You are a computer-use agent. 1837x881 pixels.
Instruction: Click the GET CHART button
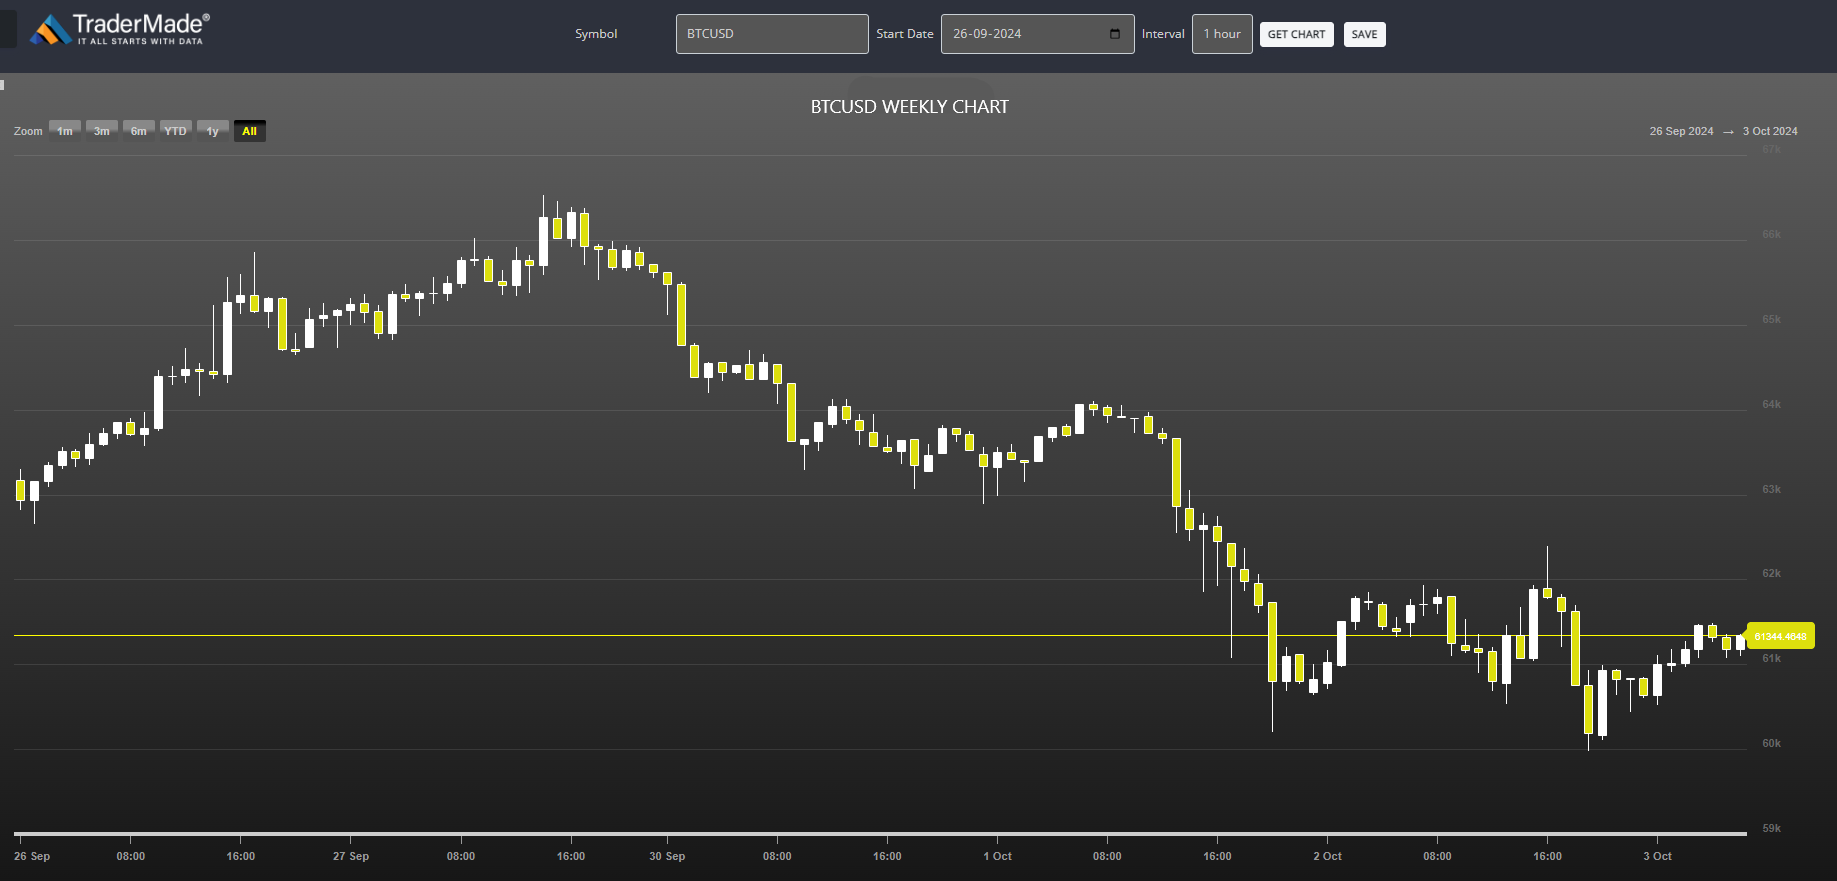coord(1296,34)
